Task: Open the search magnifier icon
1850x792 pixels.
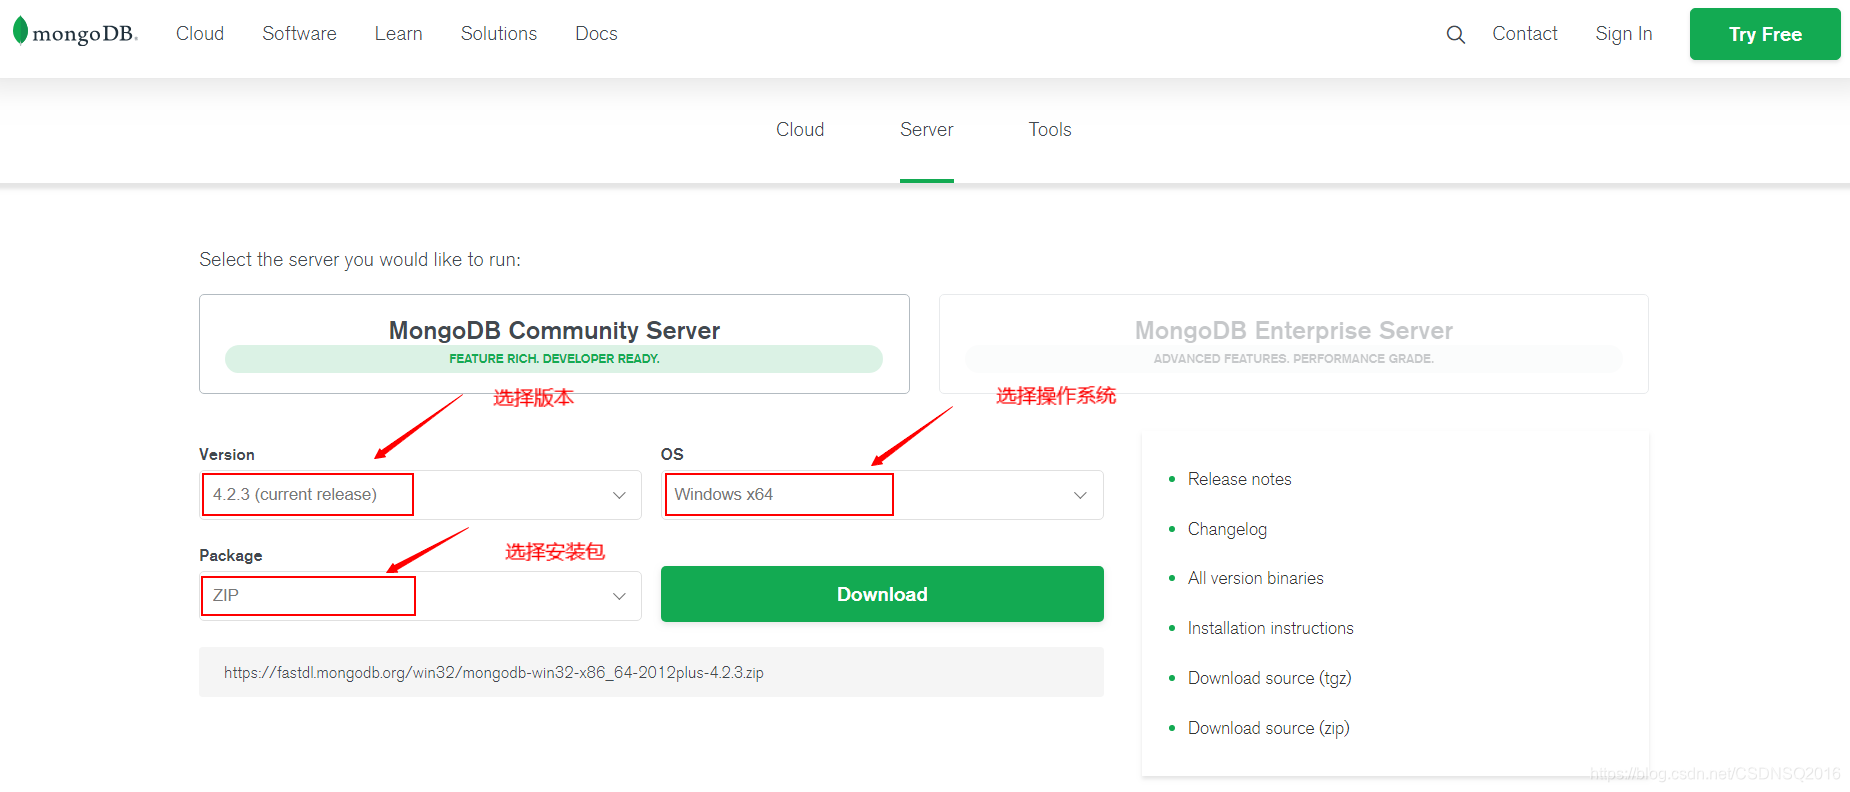Action: pos(1455,35)
